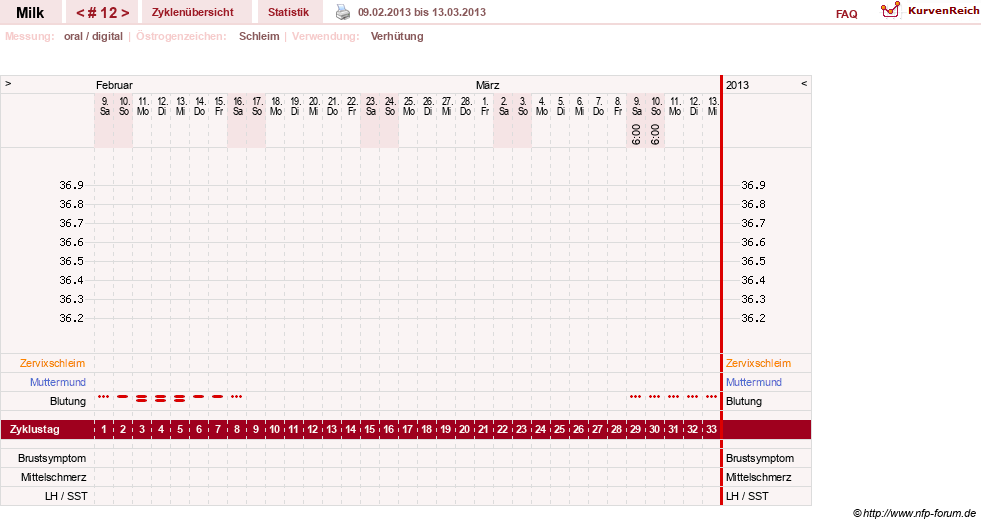Go to next cycle with the right angle bracket
981x525 pixels.
pos(125,13)
